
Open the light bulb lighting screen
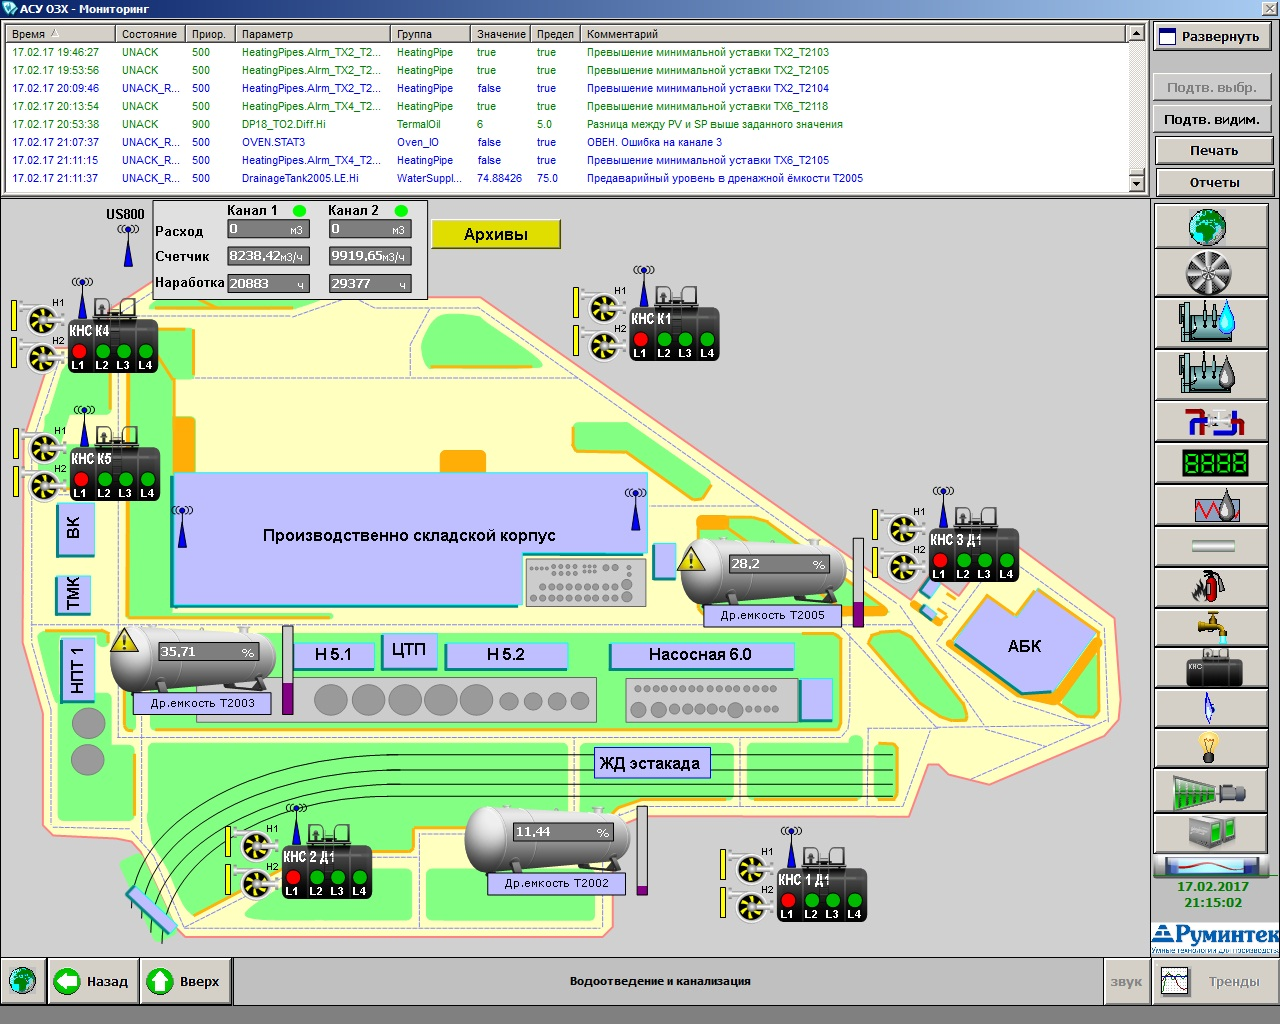click(x=1212, y=748)
